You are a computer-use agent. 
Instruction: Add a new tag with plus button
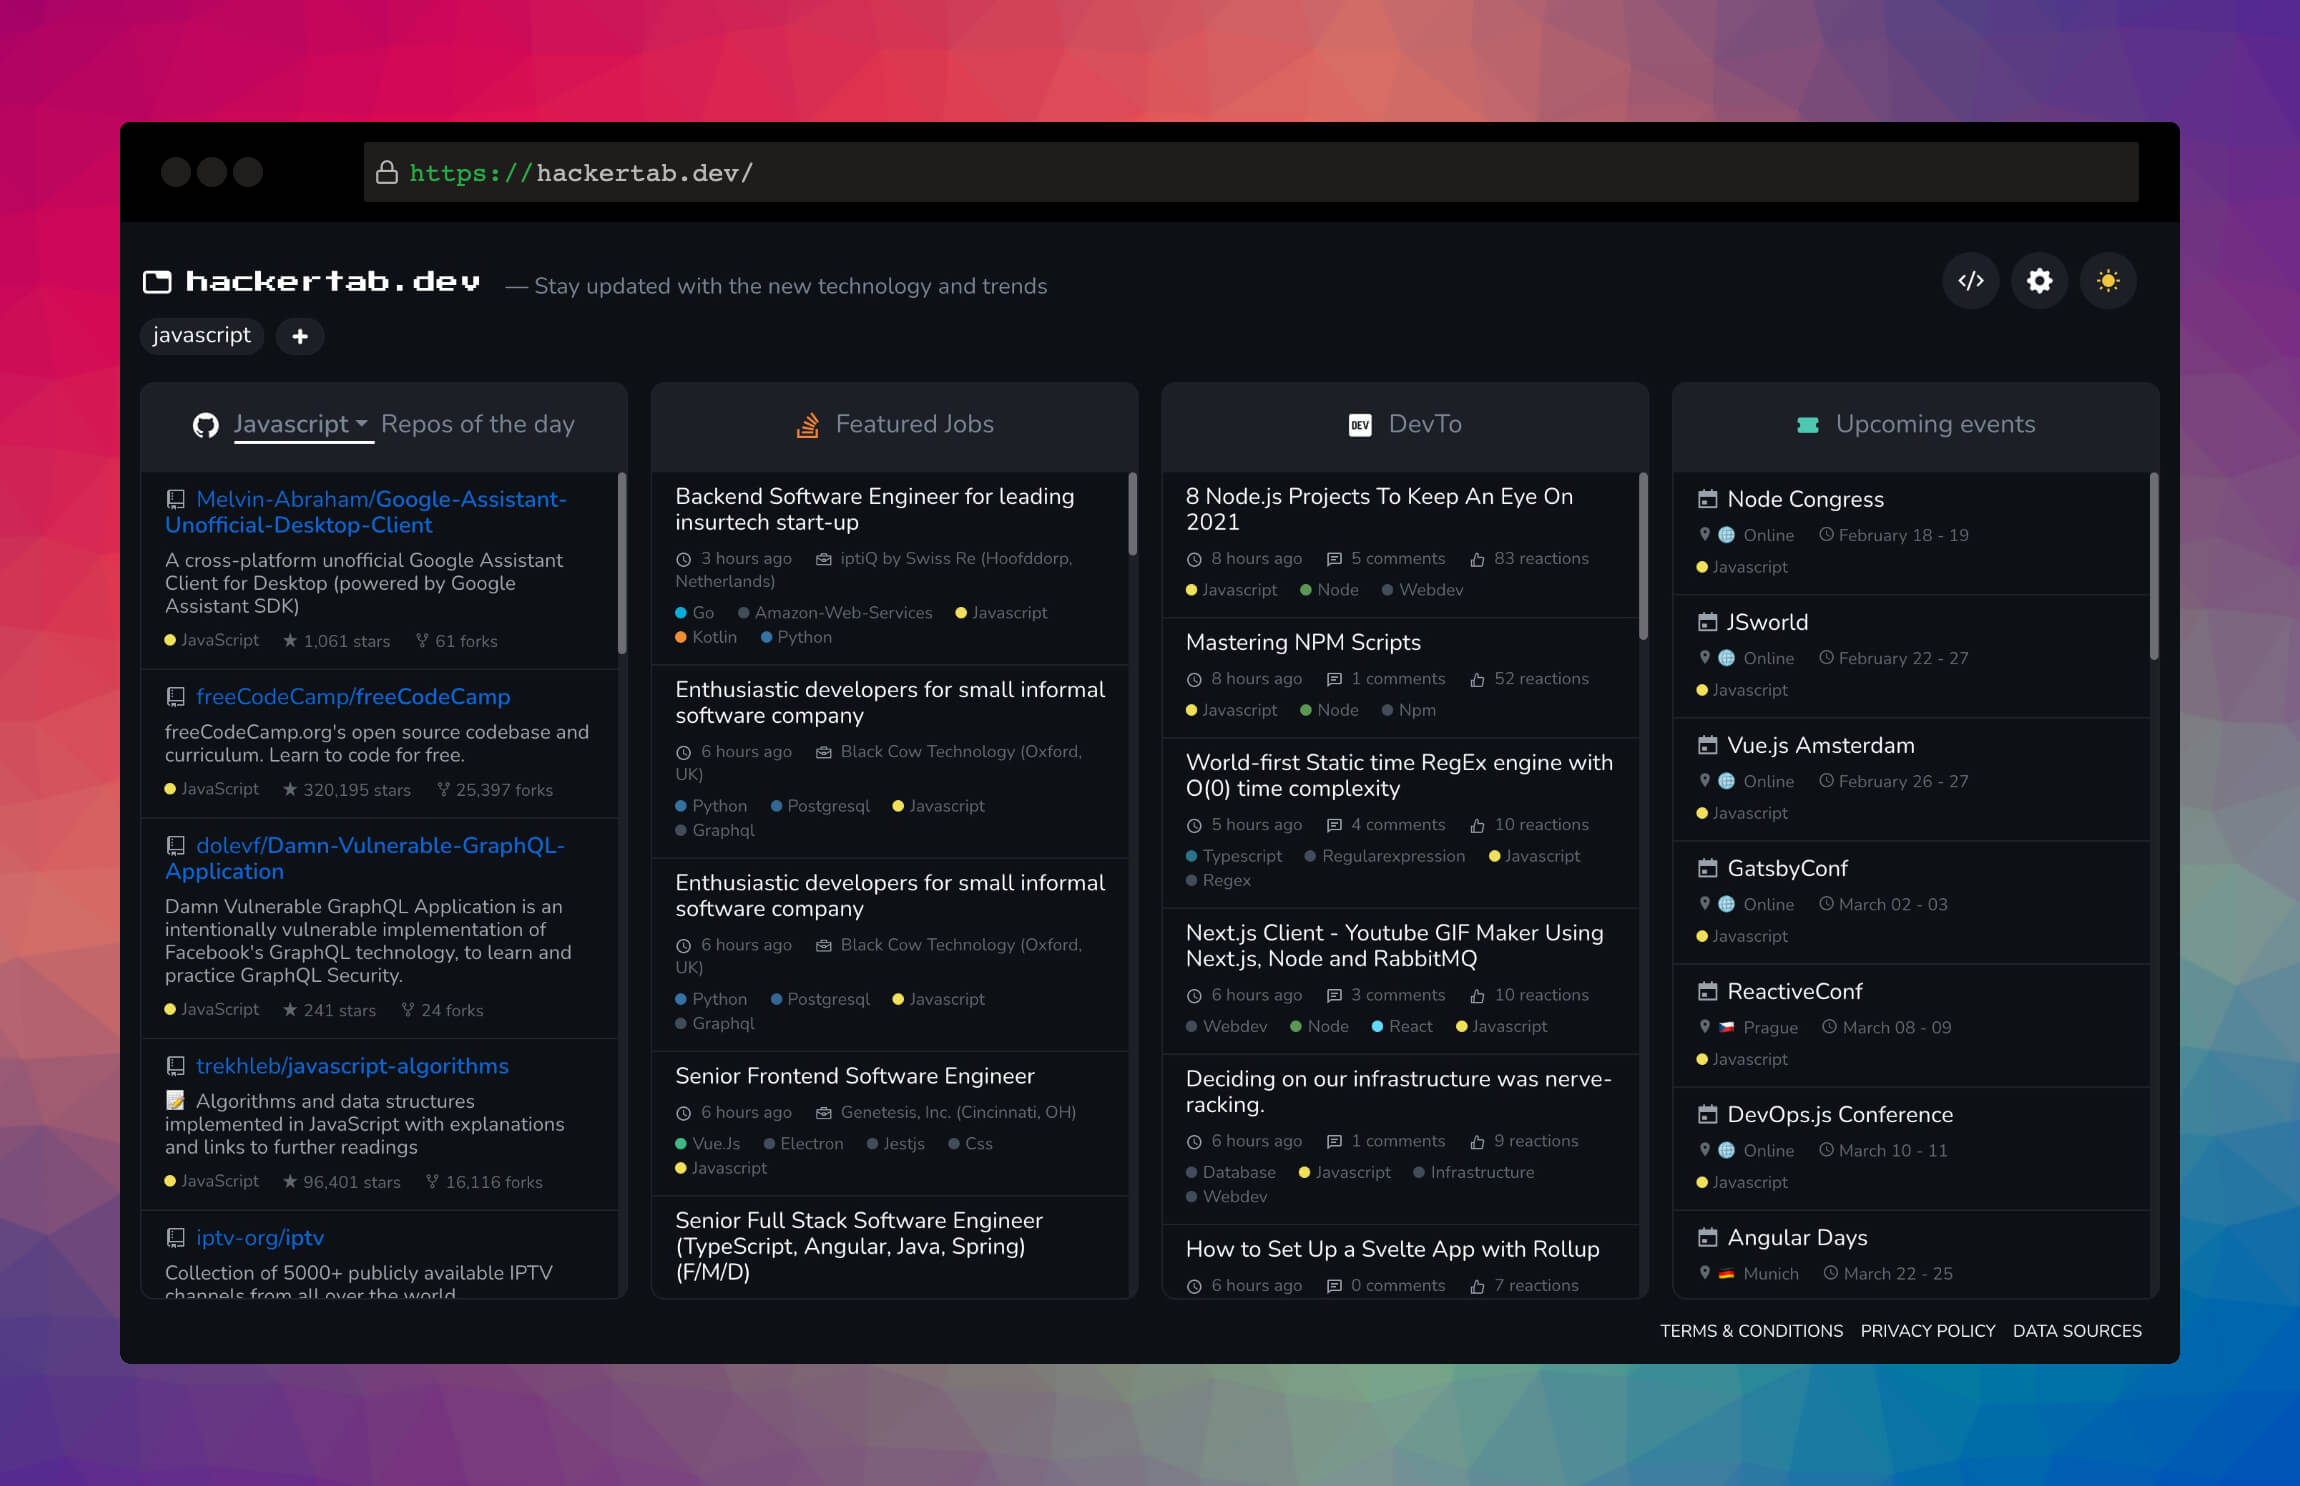pos(299,337)
